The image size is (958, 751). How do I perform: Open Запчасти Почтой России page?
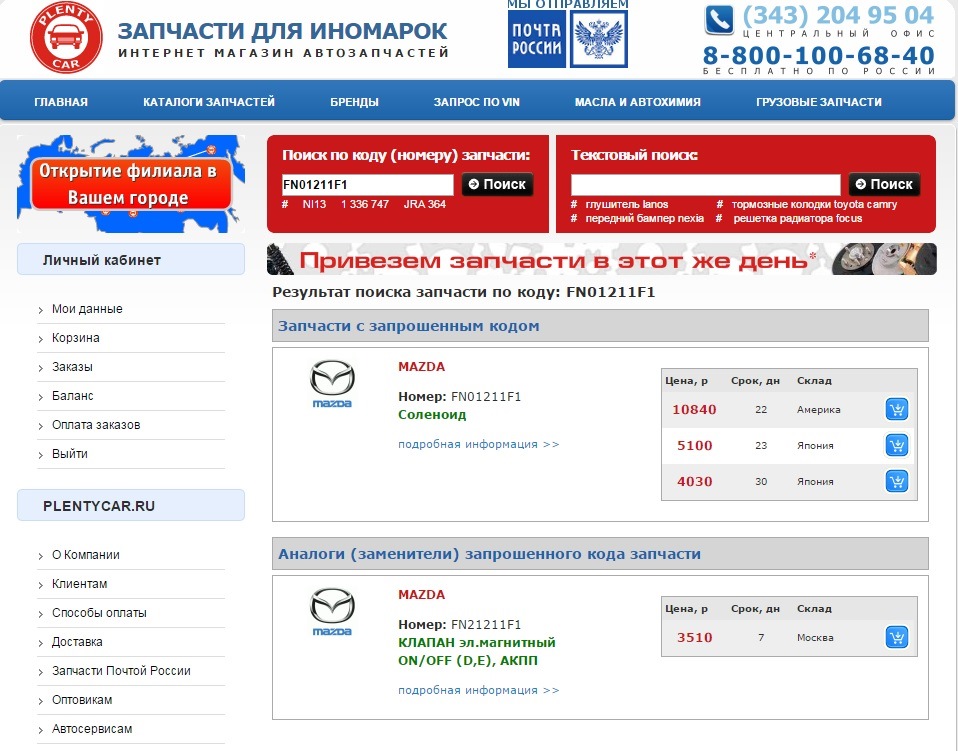point(121,671)
